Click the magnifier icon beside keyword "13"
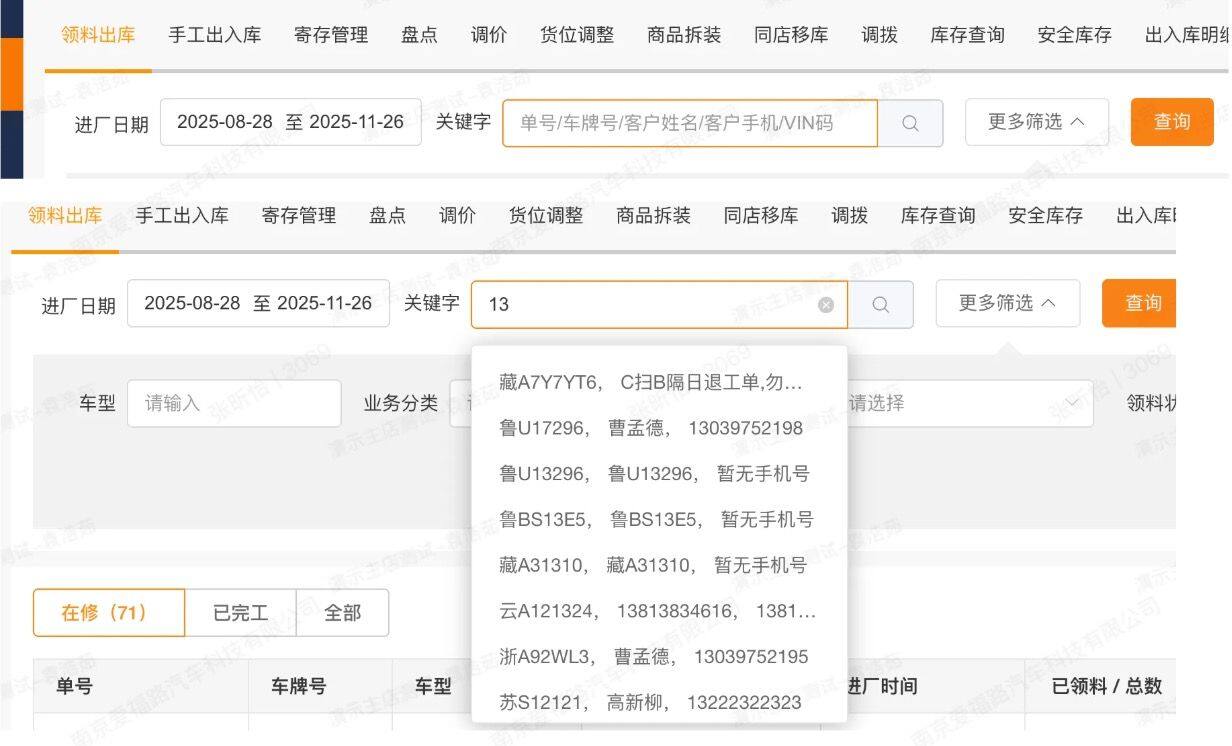1232x746 pixels. (x=880, y=305)
